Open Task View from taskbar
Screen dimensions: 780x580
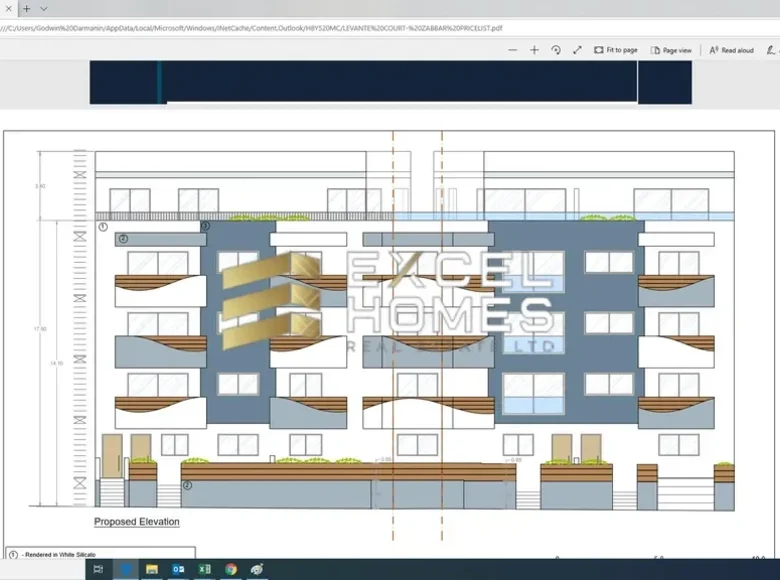(99, 569)
